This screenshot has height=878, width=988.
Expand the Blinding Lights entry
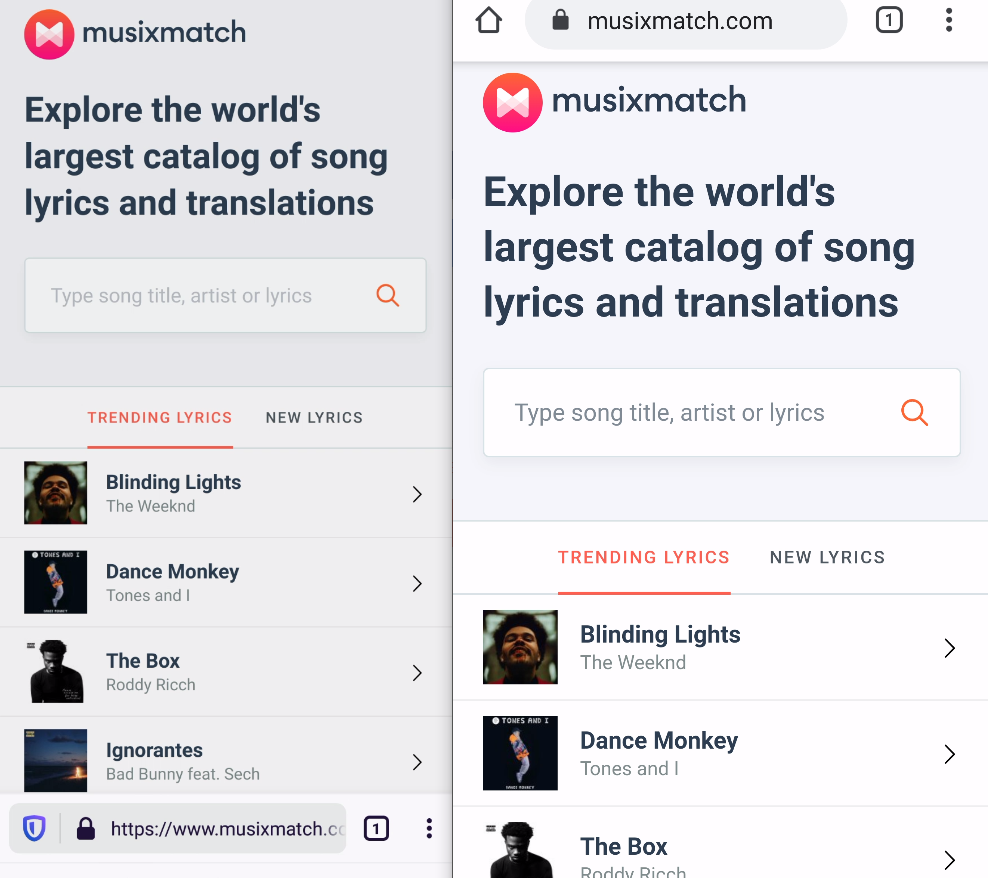pos(949,648)
